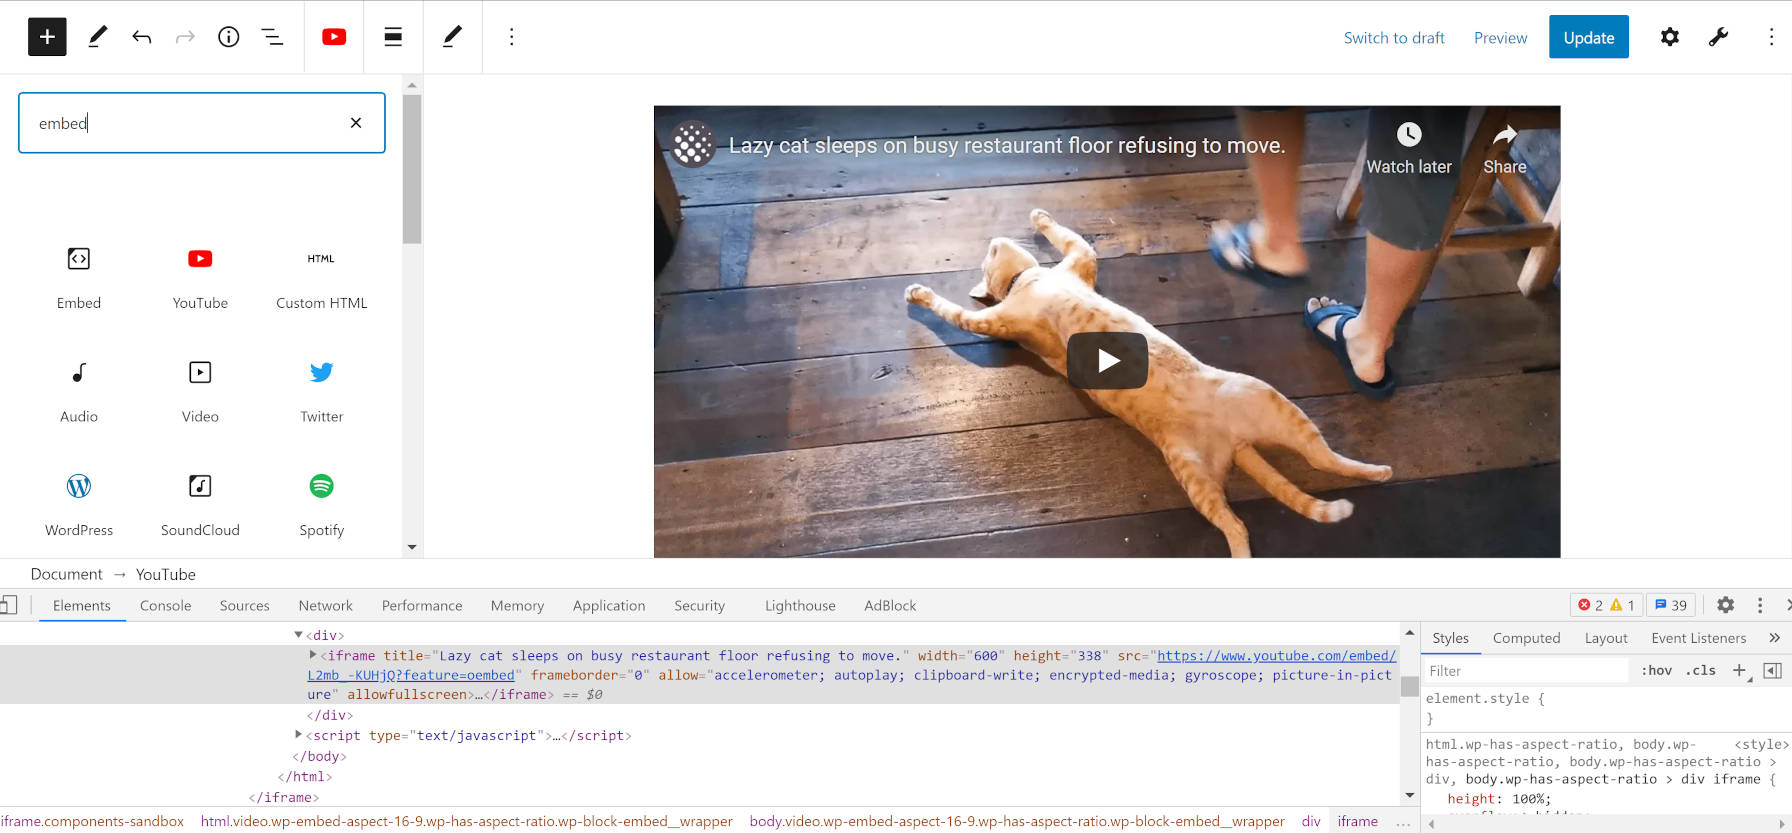
Task: Click the errors and warnings counter
Action: [1606, 605]
